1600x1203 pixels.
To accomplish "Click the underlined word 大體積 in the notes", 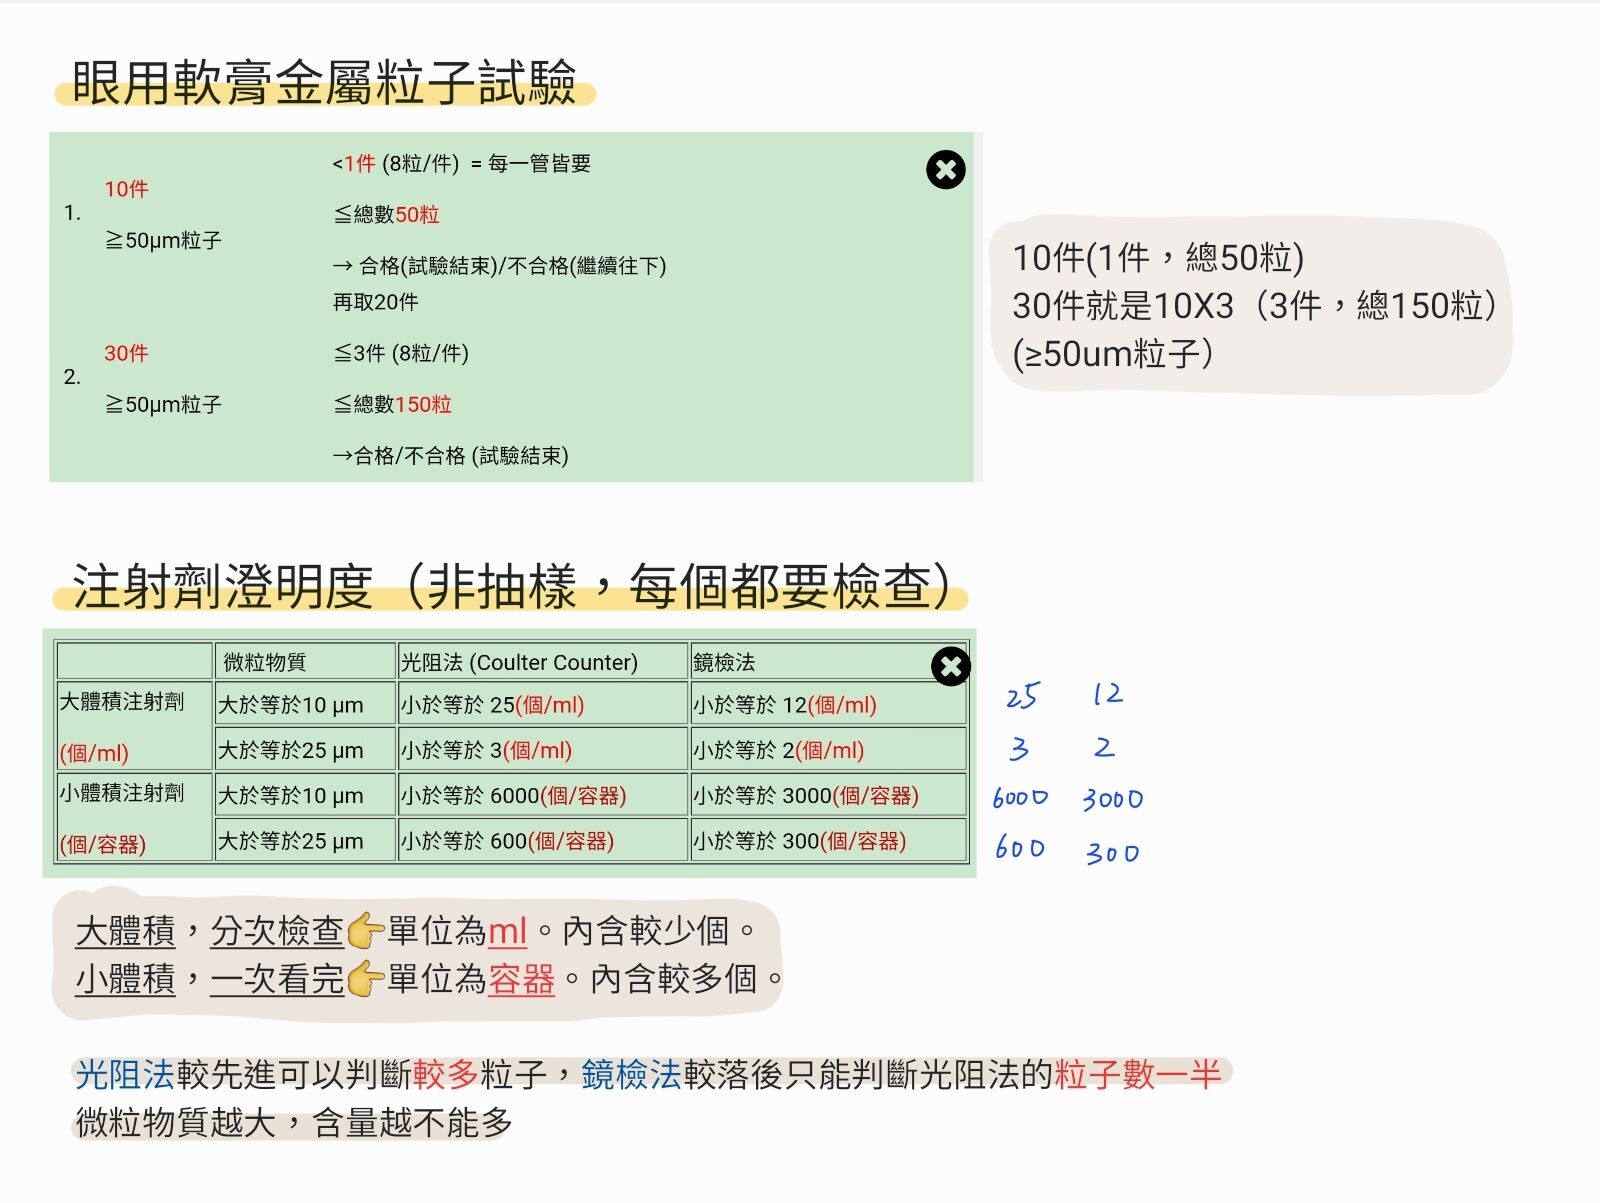I will point(125,931).
